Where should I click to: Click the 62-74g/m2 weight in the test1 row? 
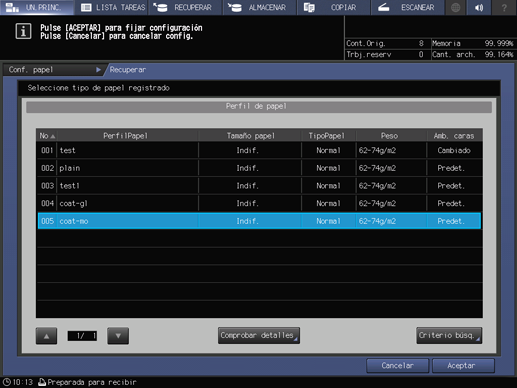click(x=377, y=186)
